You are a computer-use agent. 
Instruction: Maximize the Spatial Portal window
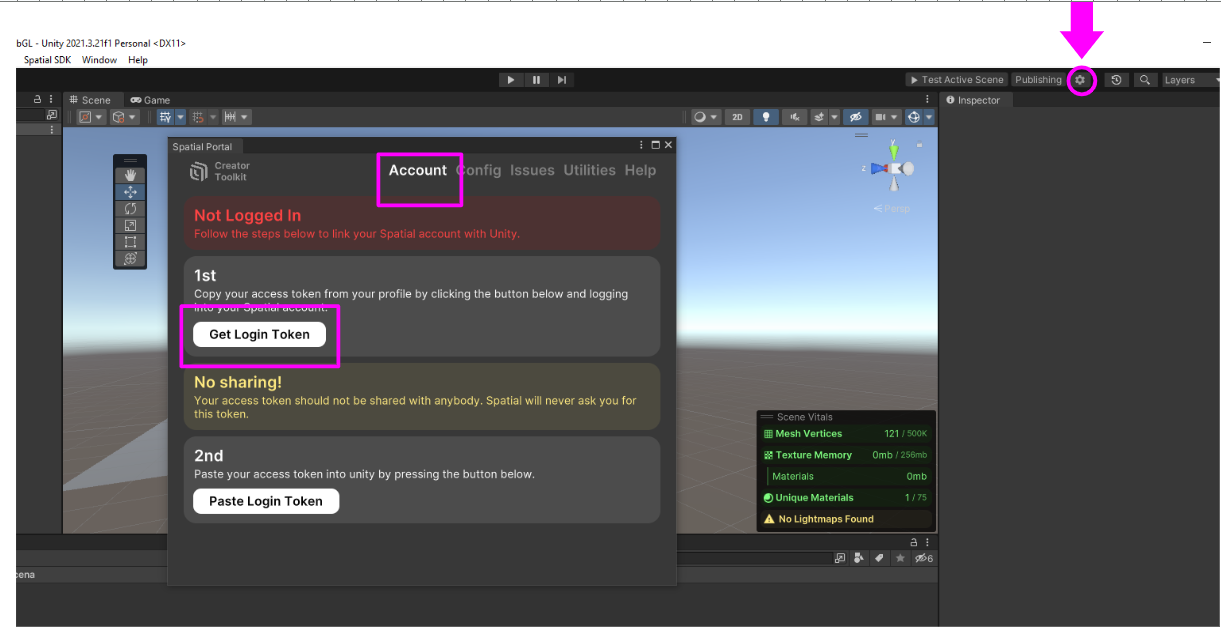pyautogui.click(x=655, y=145)
